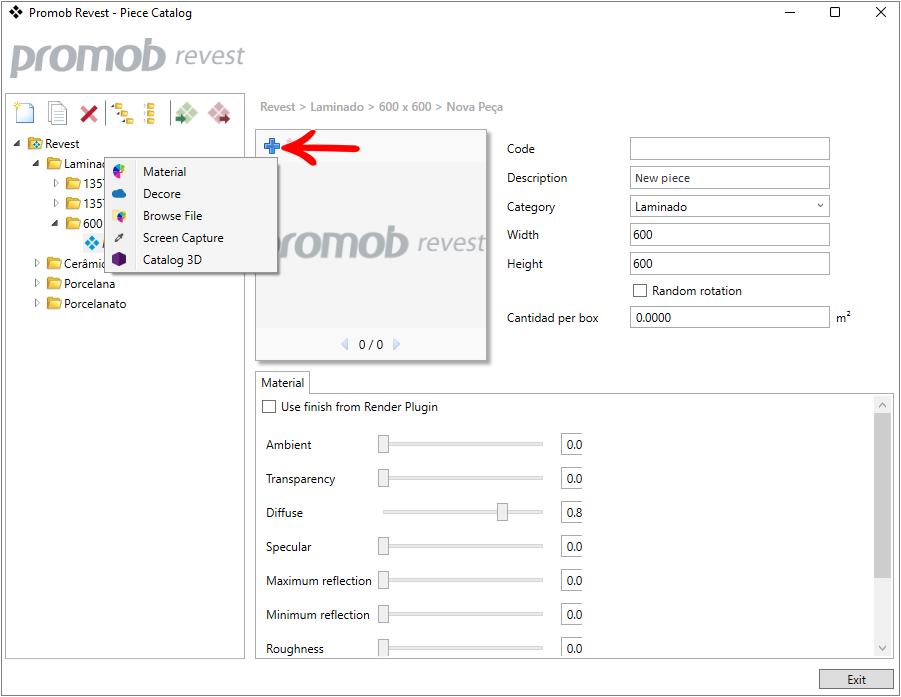Click the Revest root folder icon
Image resolution: width=901 pixels, height=697 pixels.
point(35,143)
